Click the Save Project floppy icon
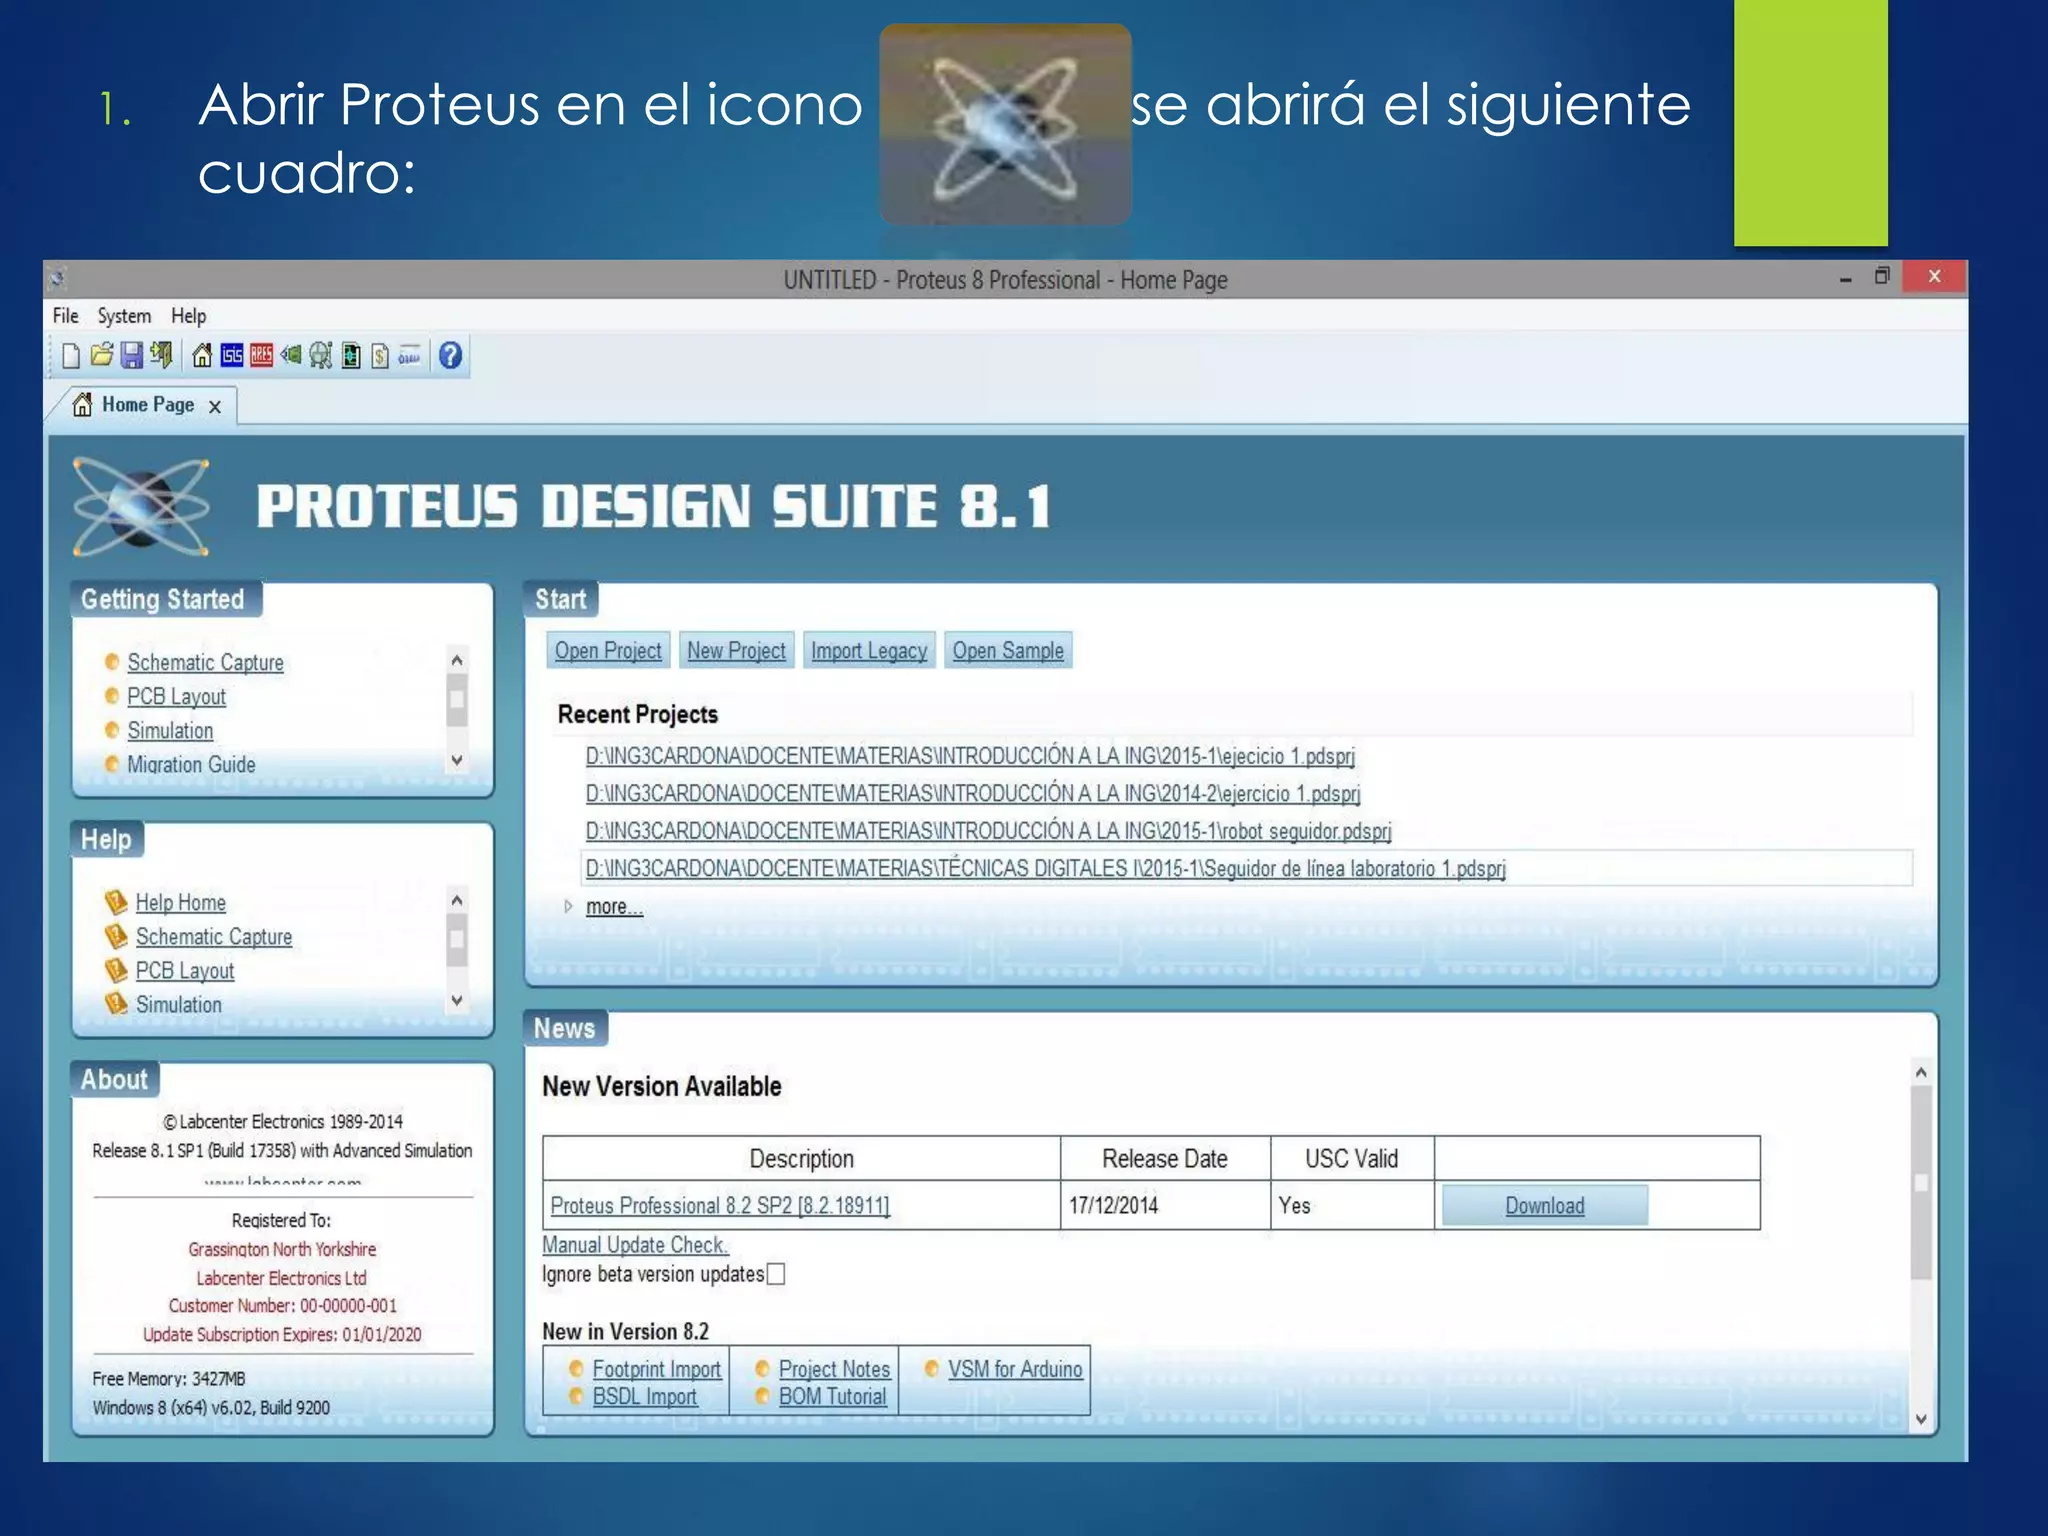 click(x=131, y=356)
